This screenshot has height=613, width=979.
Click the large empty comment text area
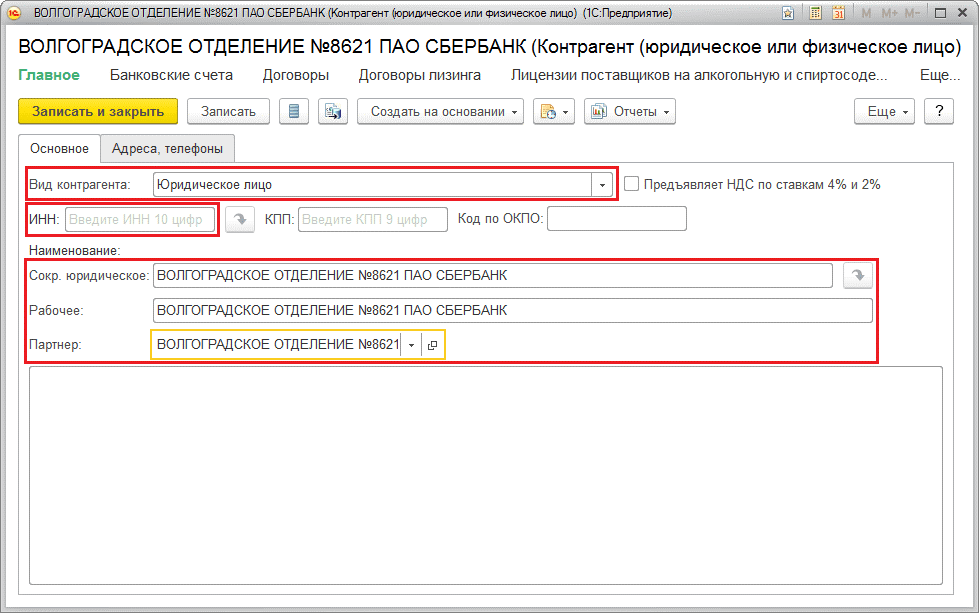coord(486,476)
